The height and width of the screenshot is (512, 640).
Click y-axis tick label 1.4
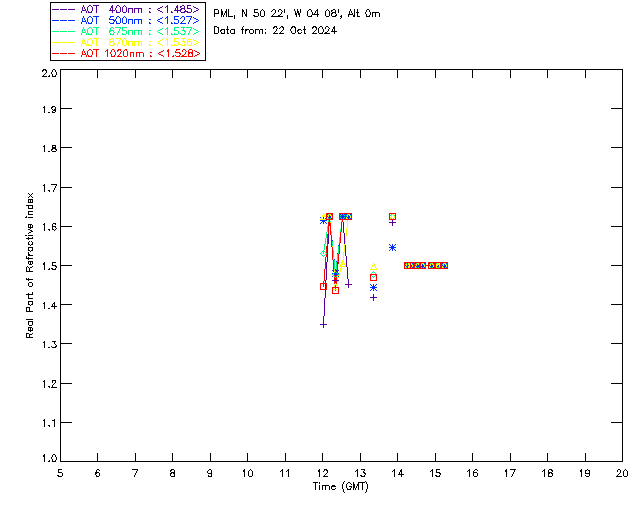[x=49, y=305]
